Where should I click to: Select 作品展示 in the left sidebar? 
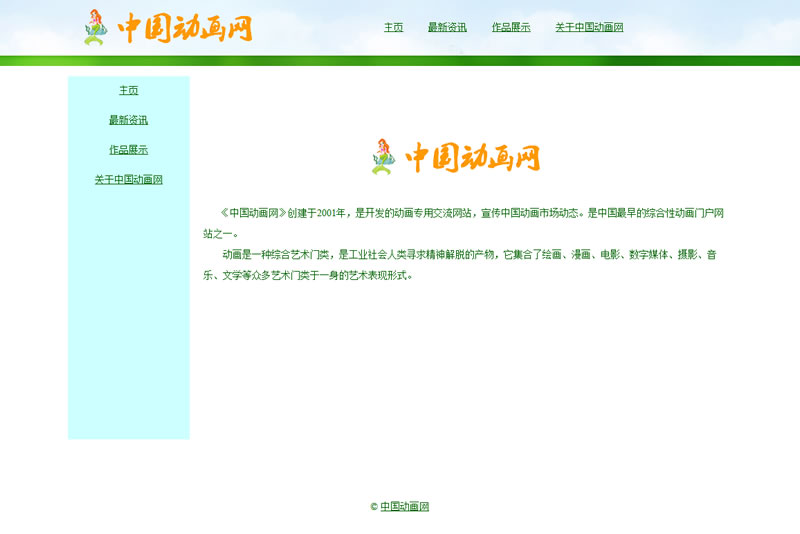pos(128,150)
